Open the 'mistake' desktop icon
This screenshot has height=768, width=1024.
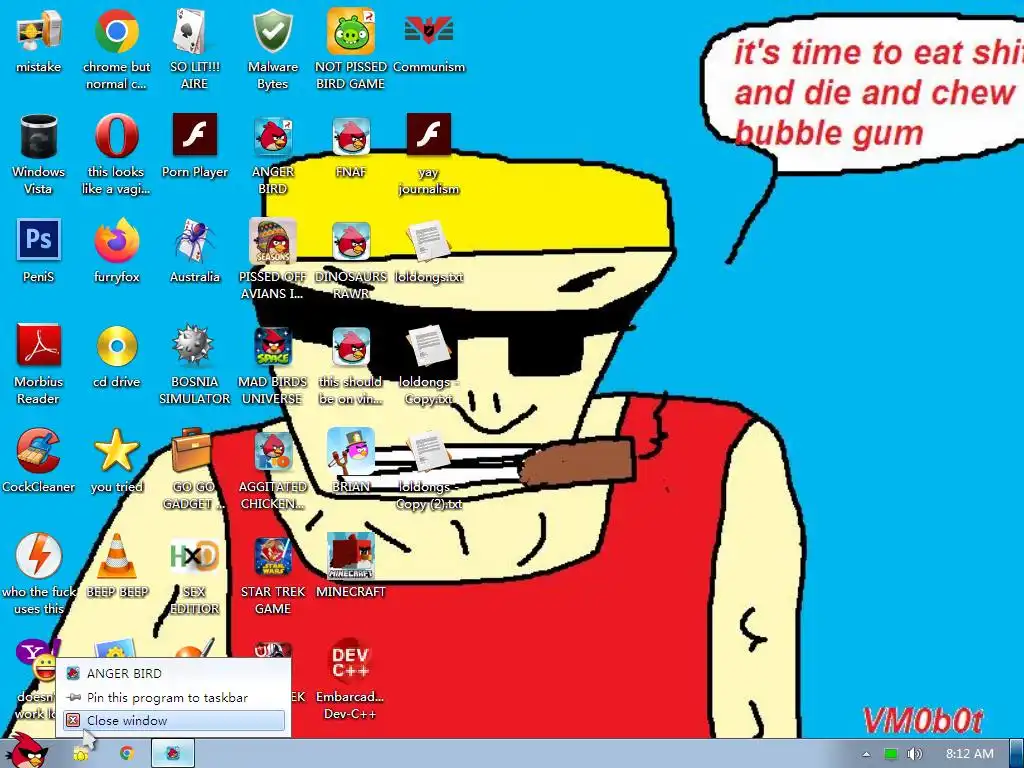(x=39, y=40)
